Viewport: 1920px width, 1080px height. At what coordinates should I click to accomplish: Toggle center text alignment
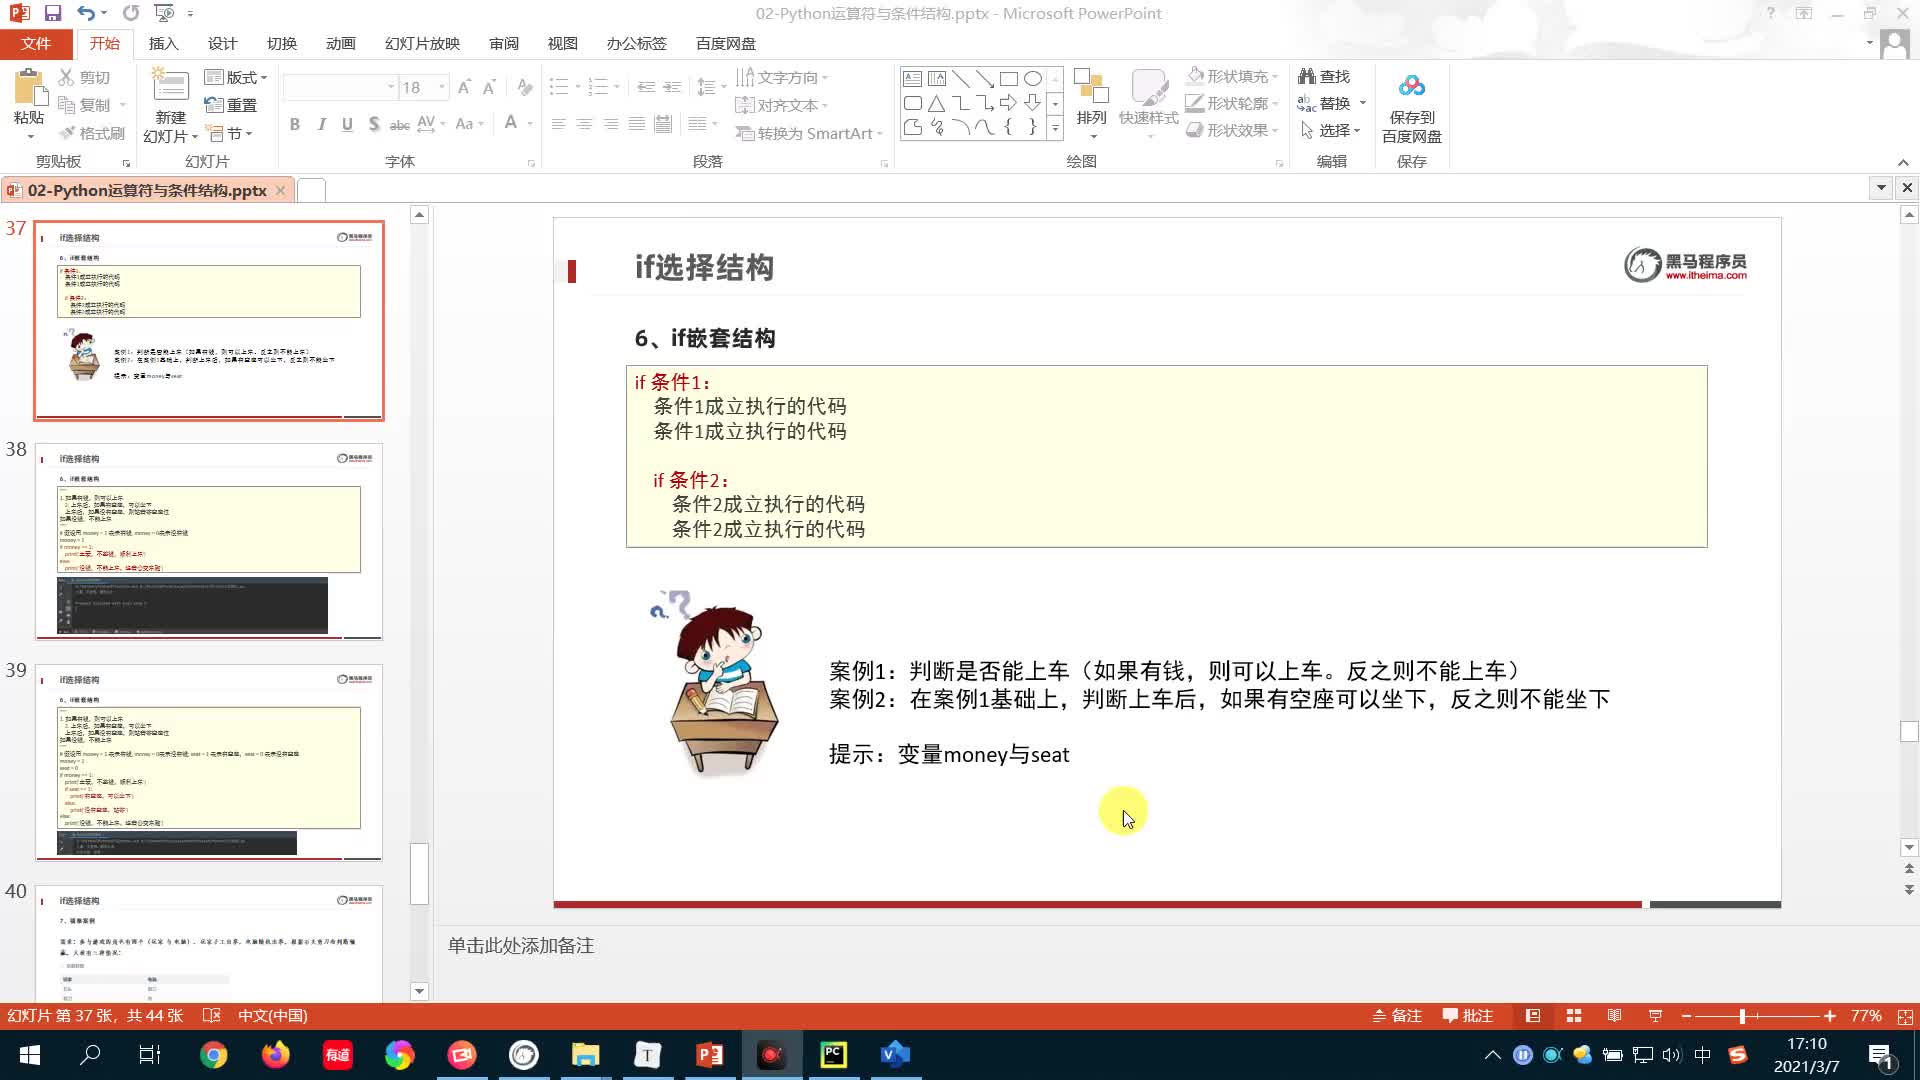pos(584,124)
